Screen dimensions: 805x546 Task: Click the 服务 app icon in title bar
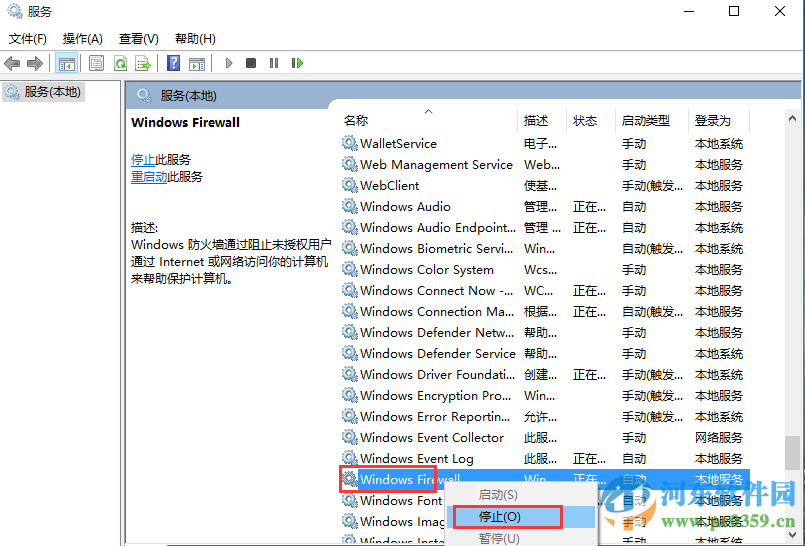point(14,11)
